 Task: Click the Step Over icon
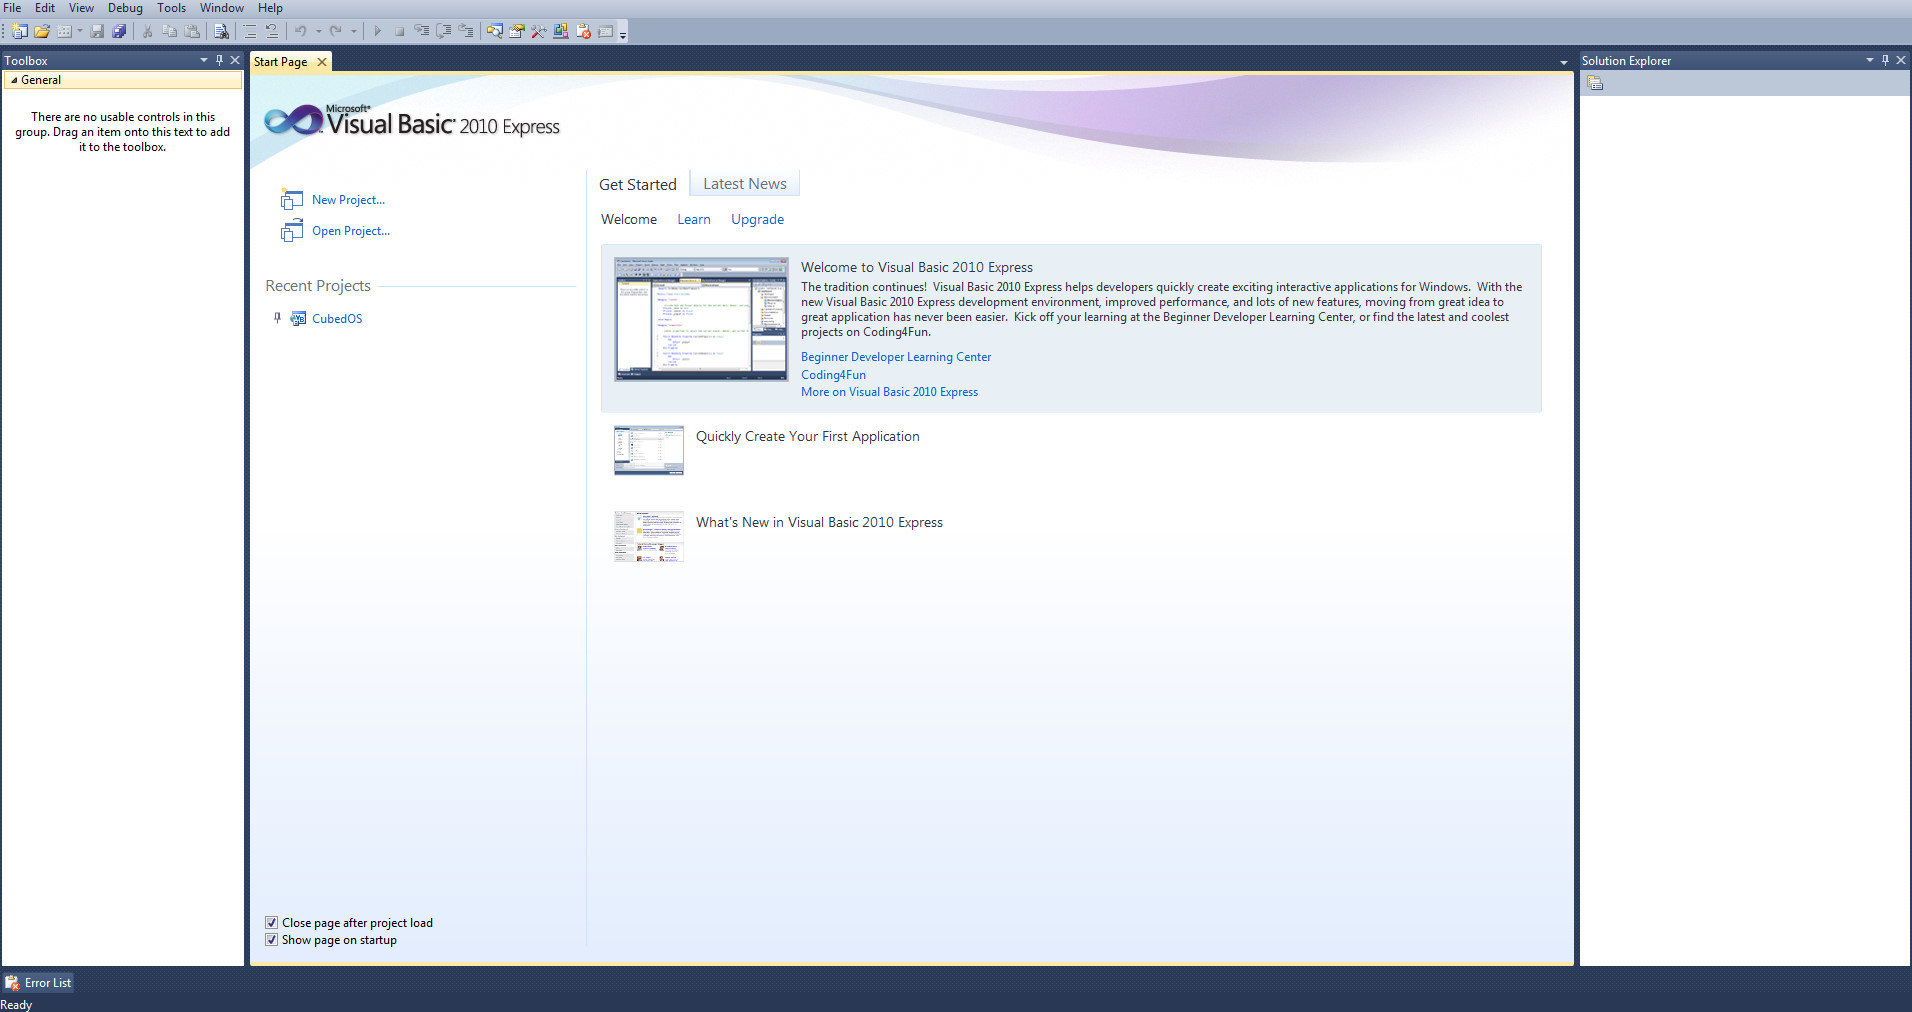[444, 31]
